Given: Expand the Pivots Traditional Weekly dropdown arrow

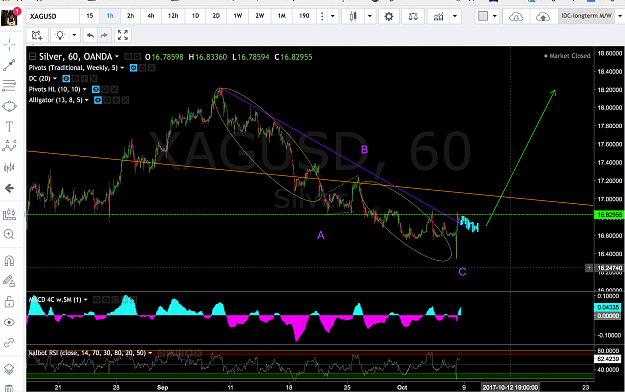Looking at the screenshot, I should pos(122,68).
